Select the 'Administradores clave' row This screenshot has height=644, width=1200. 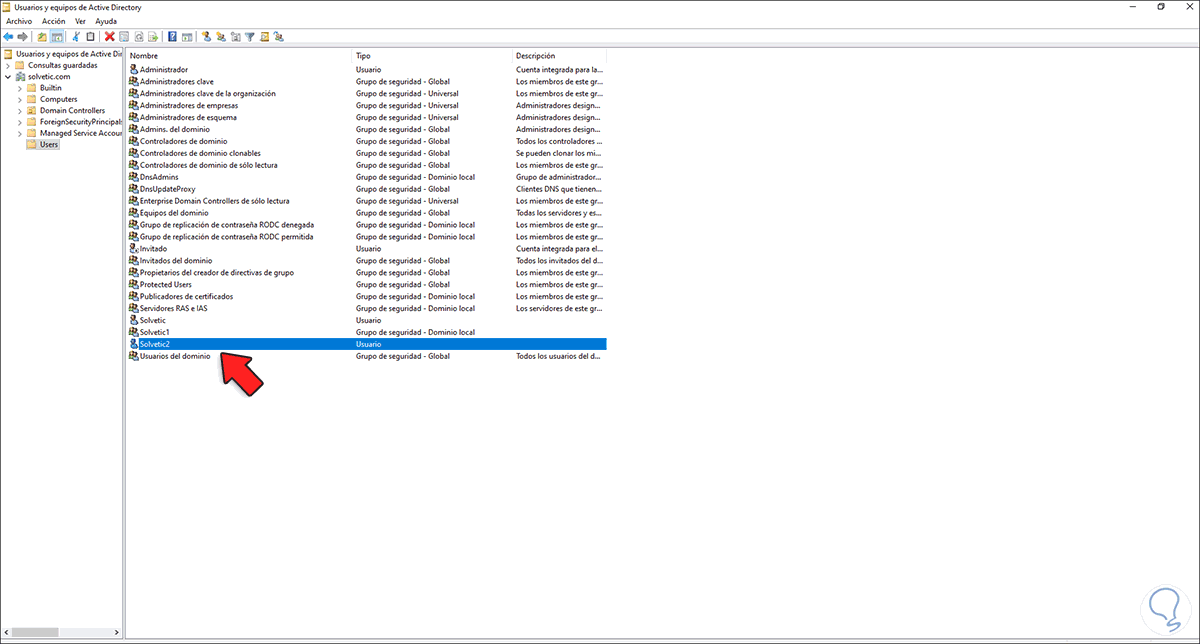(x=367, y=82)
